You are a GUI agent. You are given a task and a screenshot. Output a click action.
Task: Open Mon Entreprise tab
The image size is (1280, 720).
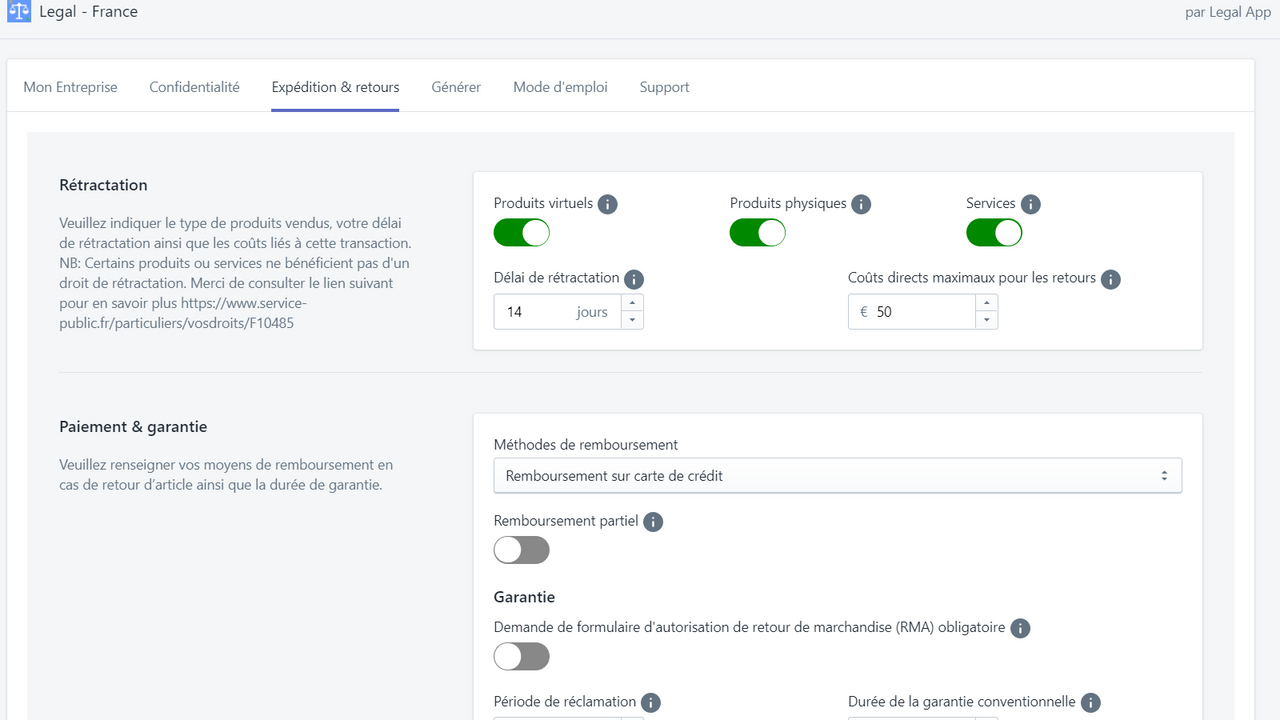pos(70,87)
